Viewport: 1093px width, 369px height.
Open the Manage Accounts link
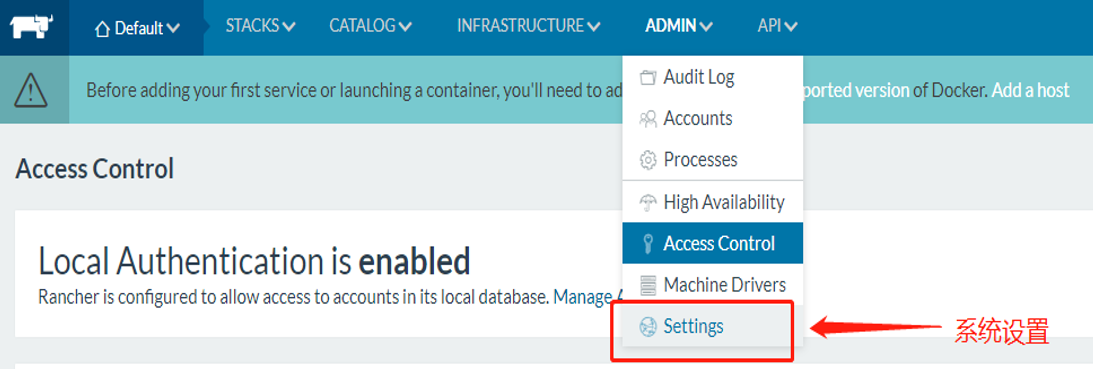click(588, 297)
